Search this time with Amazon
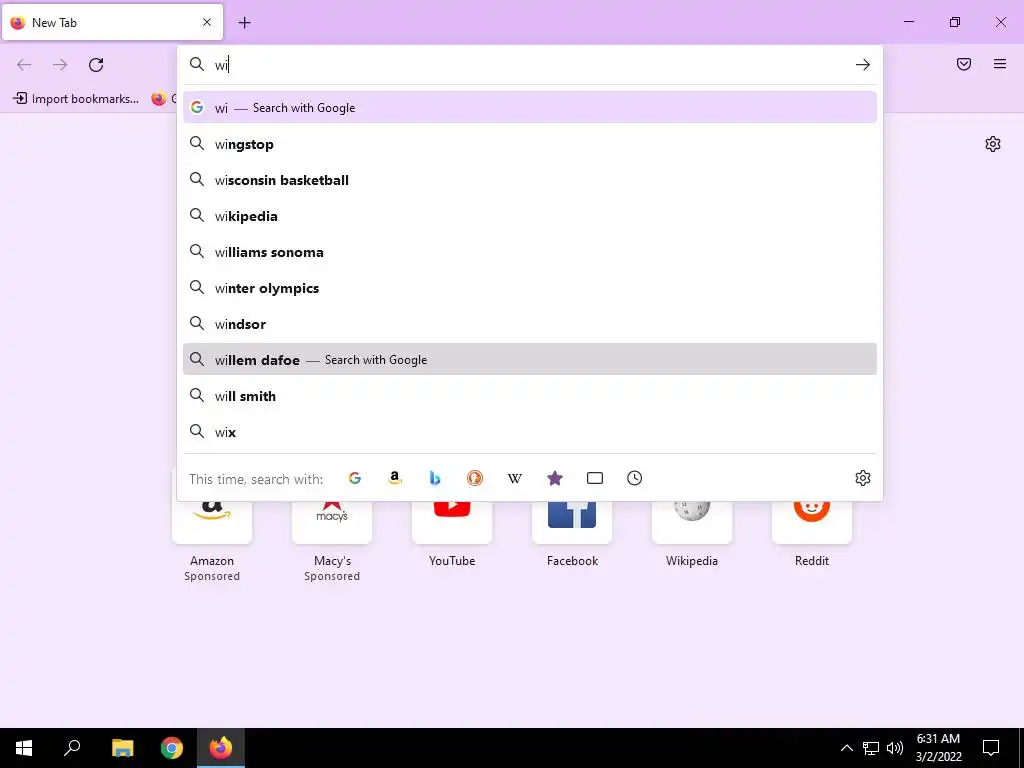The width and height of the screenshot is (1024, 768). [394, 478]
